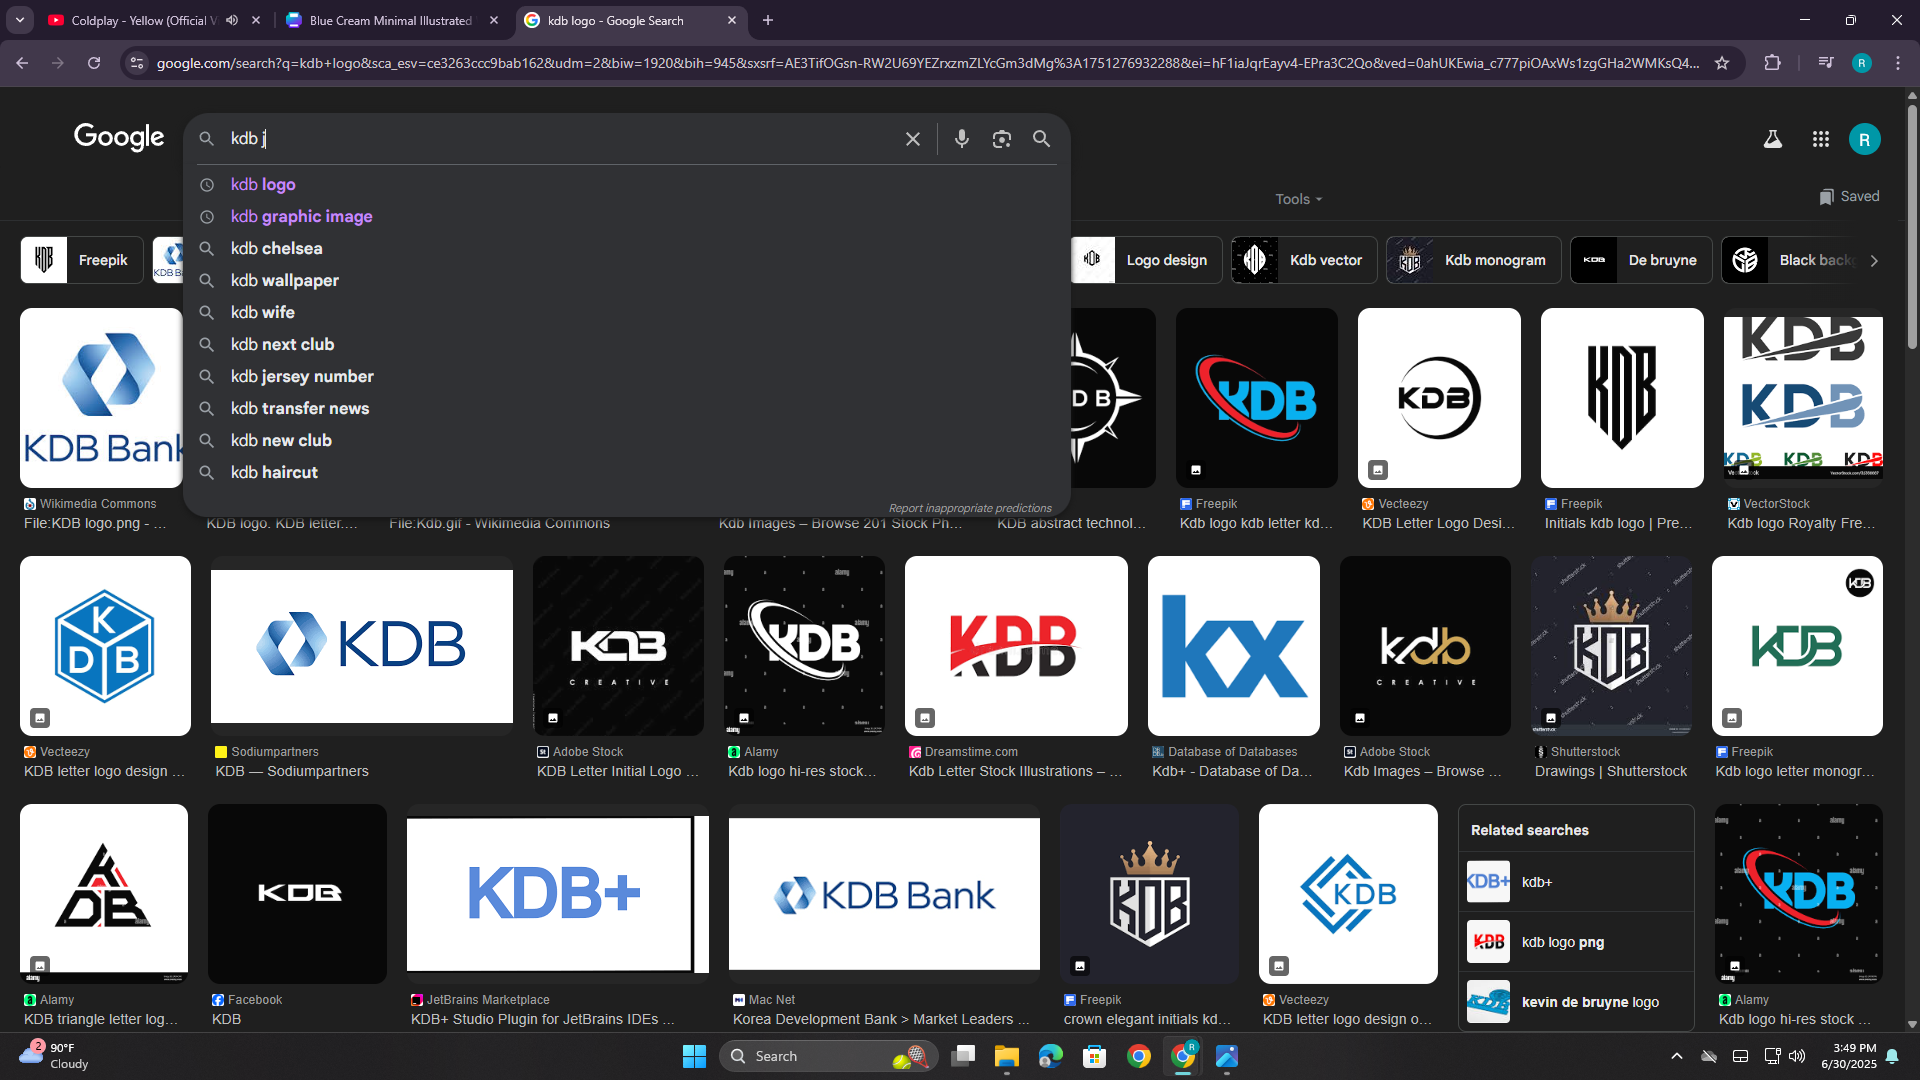The height and width of the screenshot is (1080, 1920).
Task: Open related search 'kdb+'
Action: tap(1577, 882)
